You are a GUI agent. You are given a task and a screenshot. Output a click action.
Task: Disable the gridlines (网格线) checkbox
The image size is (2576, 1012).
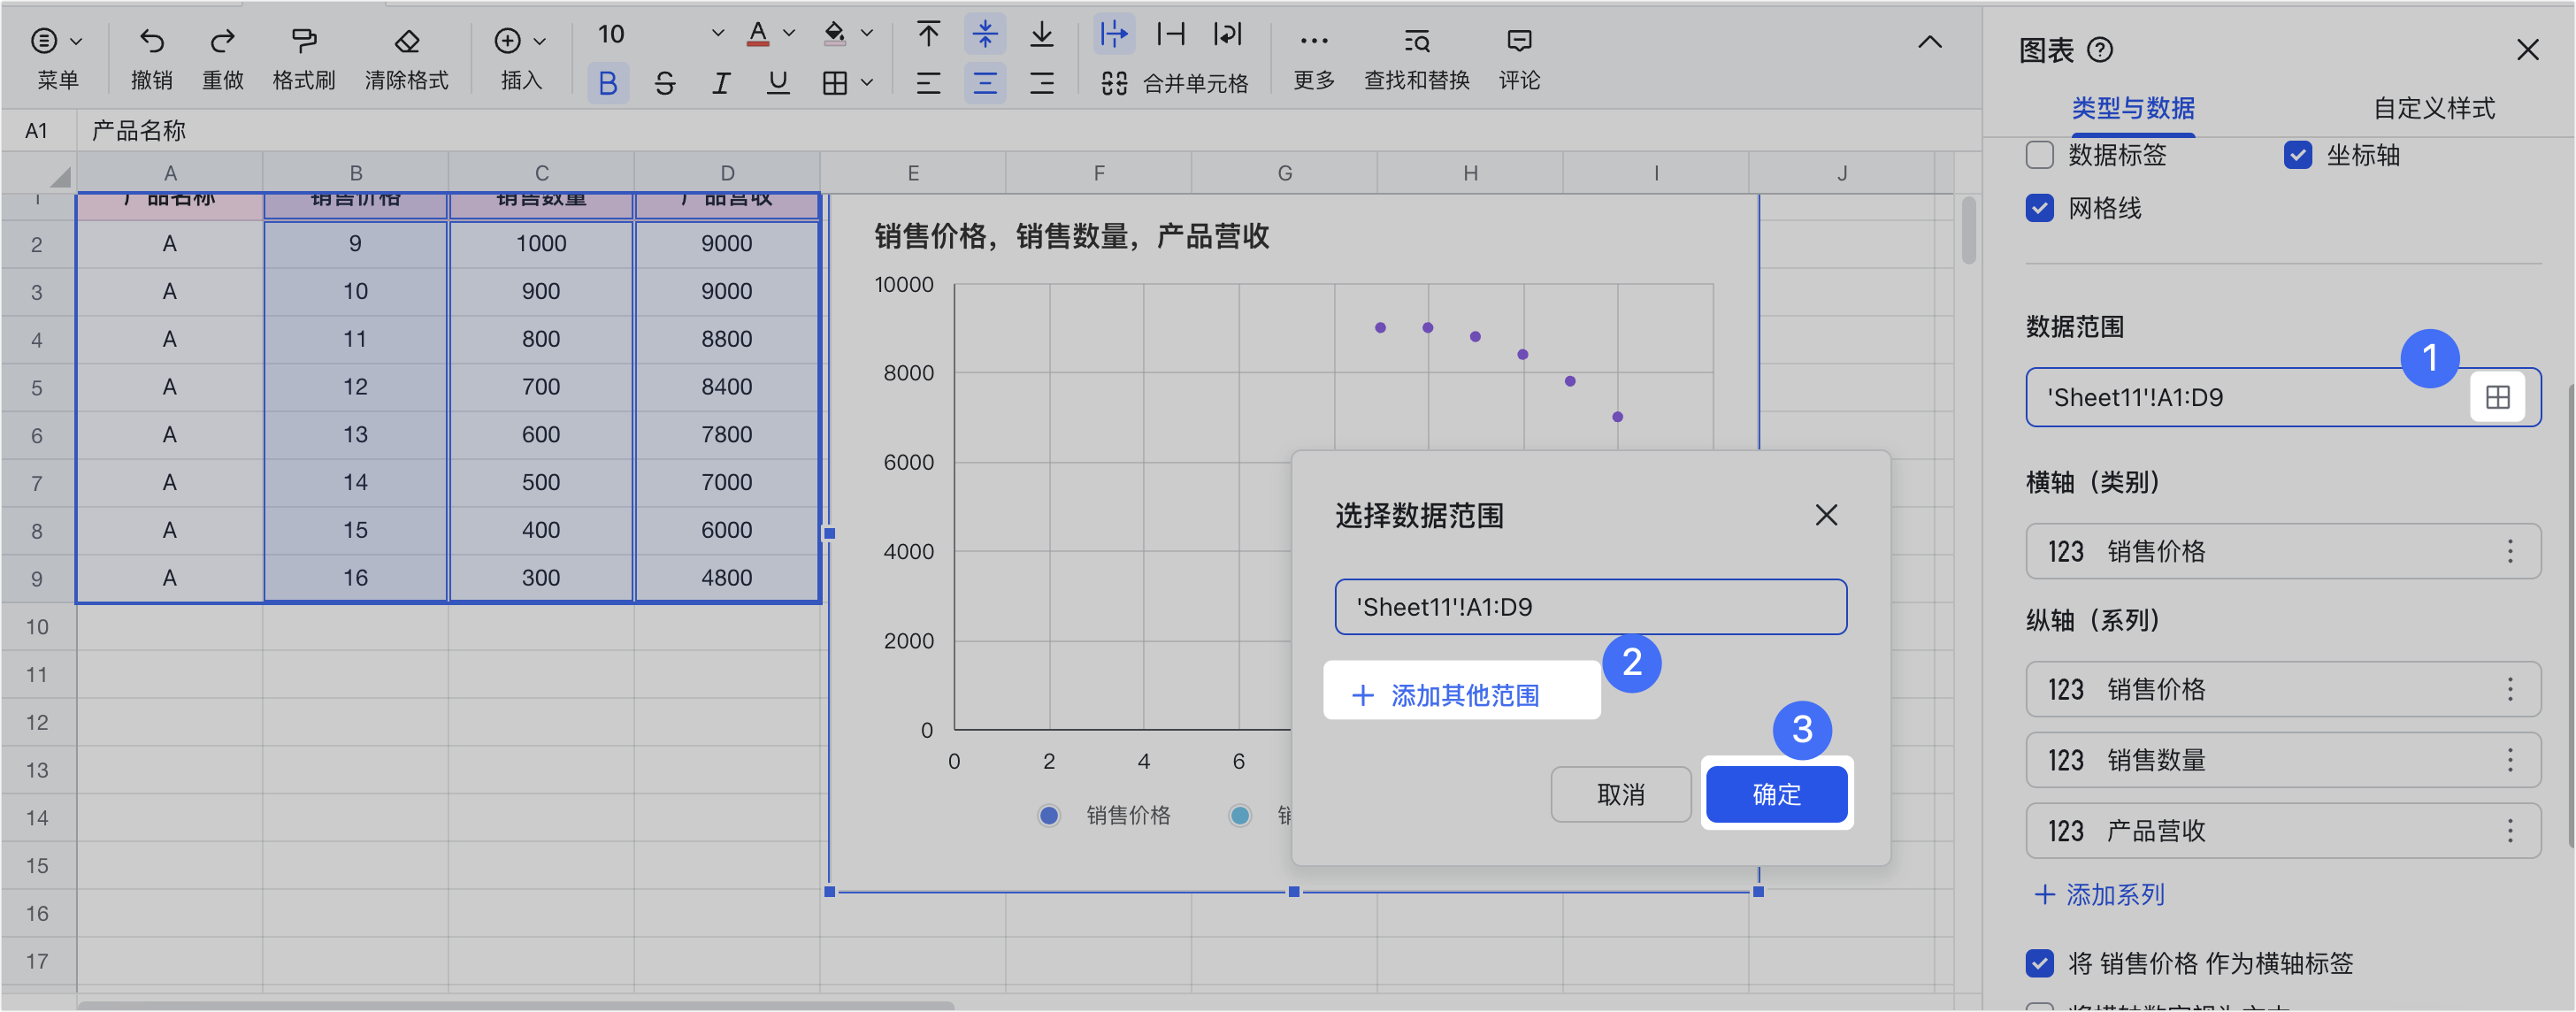(2039, 208)
